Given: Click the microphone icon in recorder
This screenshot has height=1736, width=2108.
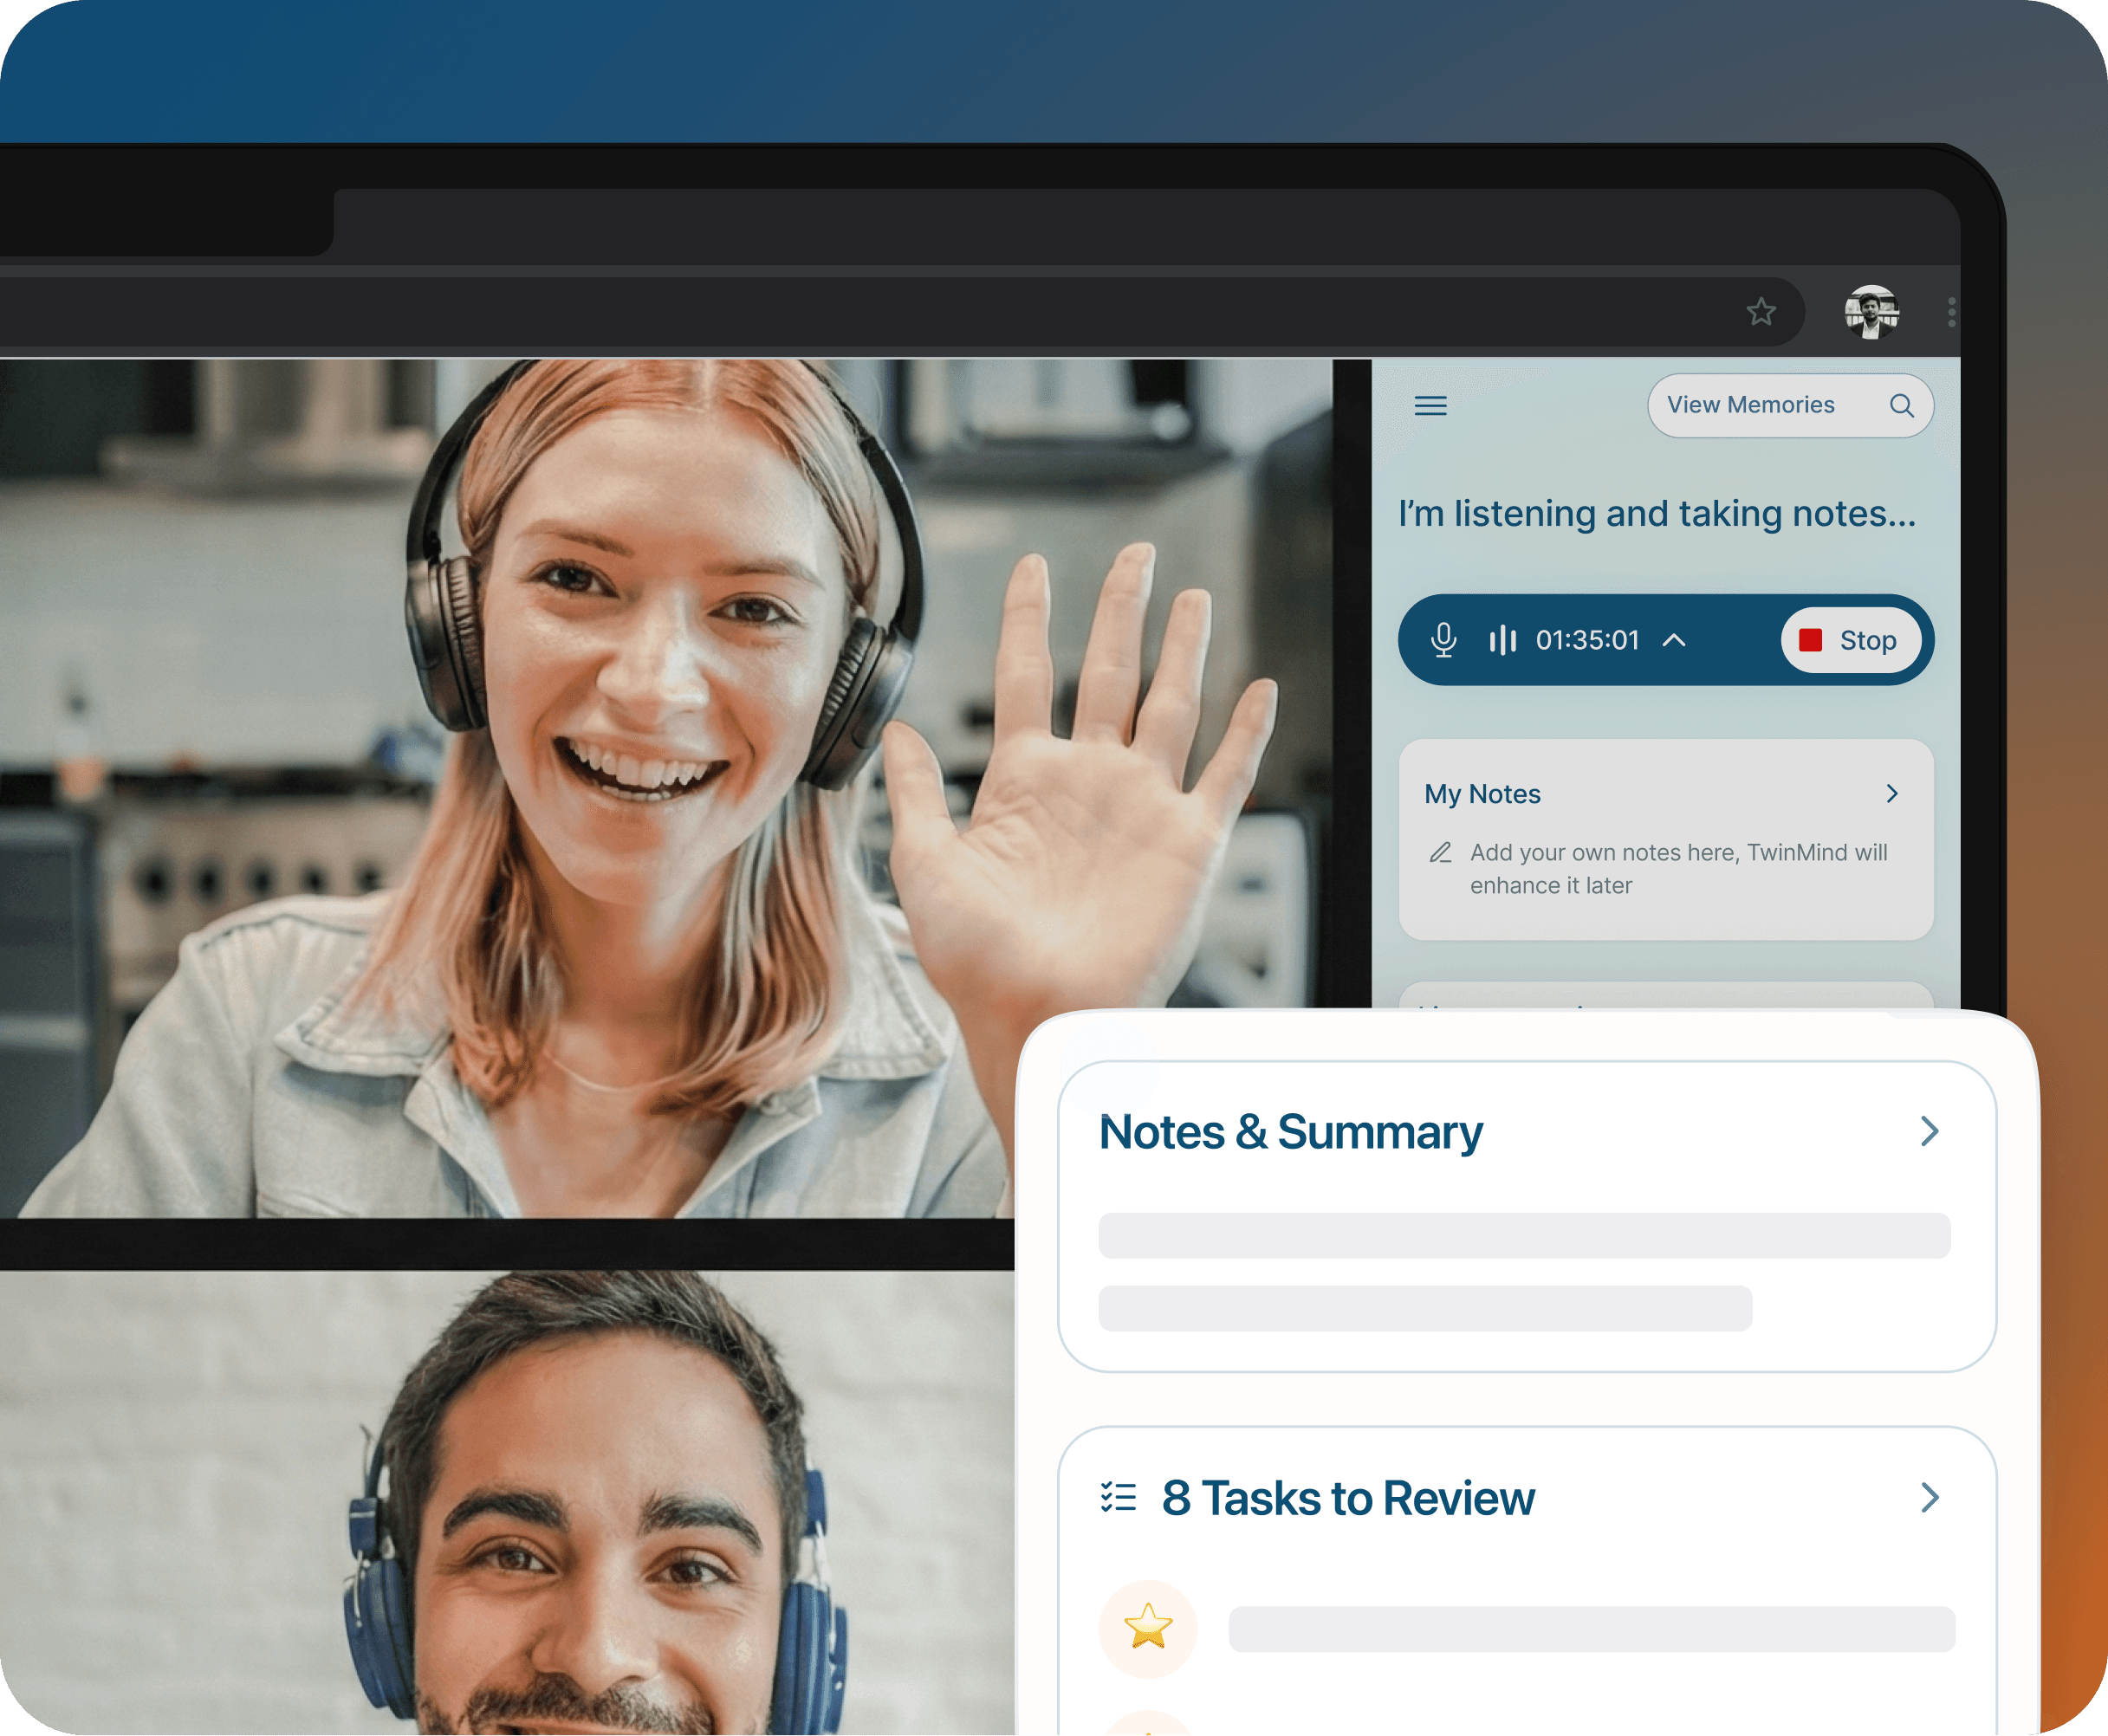Looking at the screenshot, I should pyautogui.click(x=1443, y=640).
